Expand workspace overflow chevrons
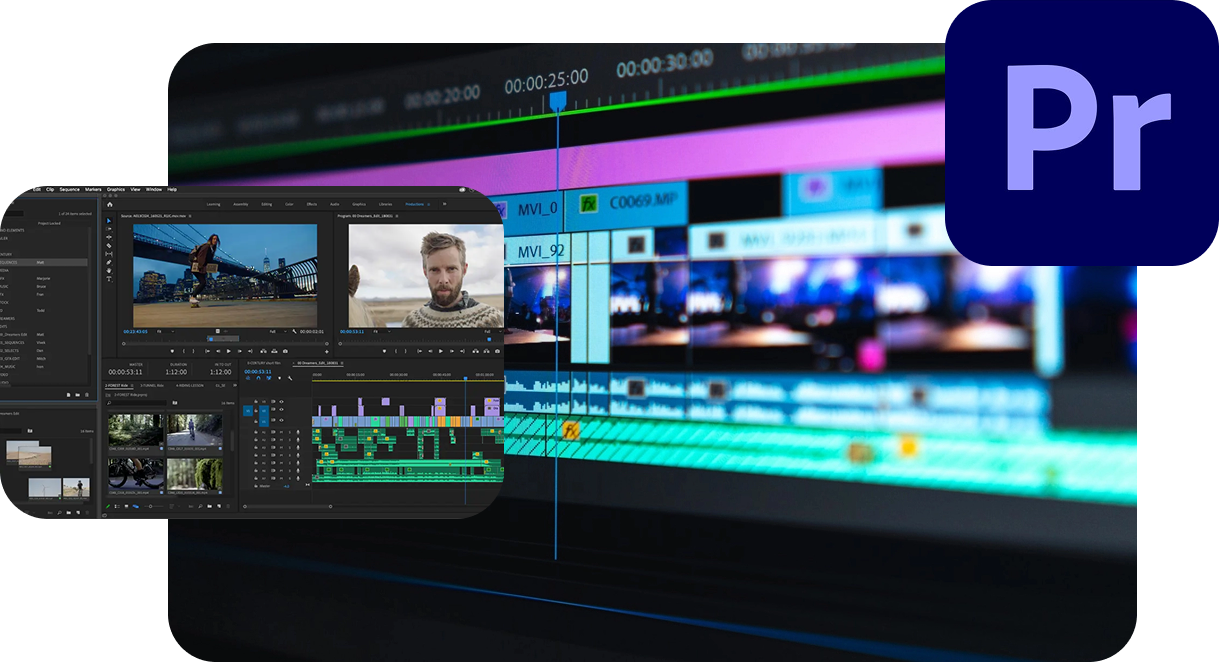1219x662 pixels. (444, 204)
